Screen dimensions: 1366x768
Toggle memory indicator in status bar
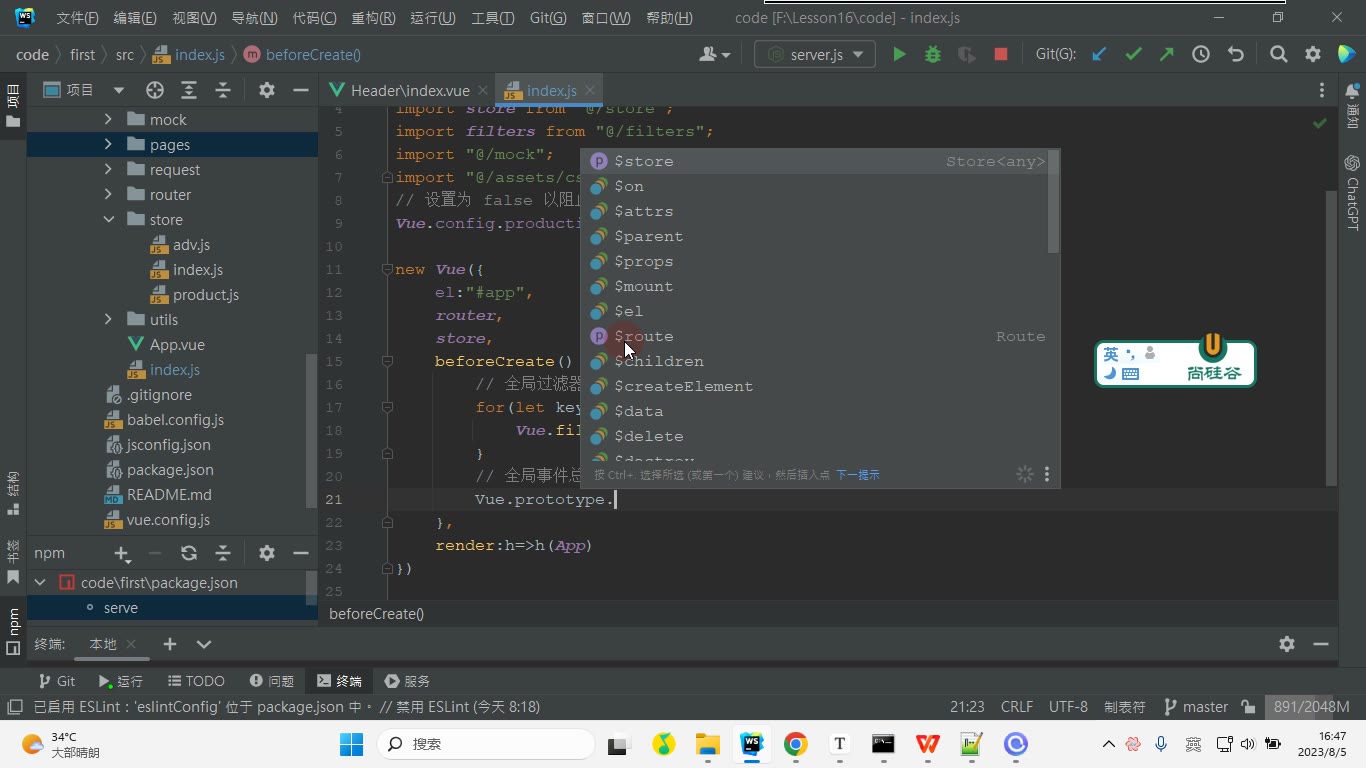point(1312,707)
